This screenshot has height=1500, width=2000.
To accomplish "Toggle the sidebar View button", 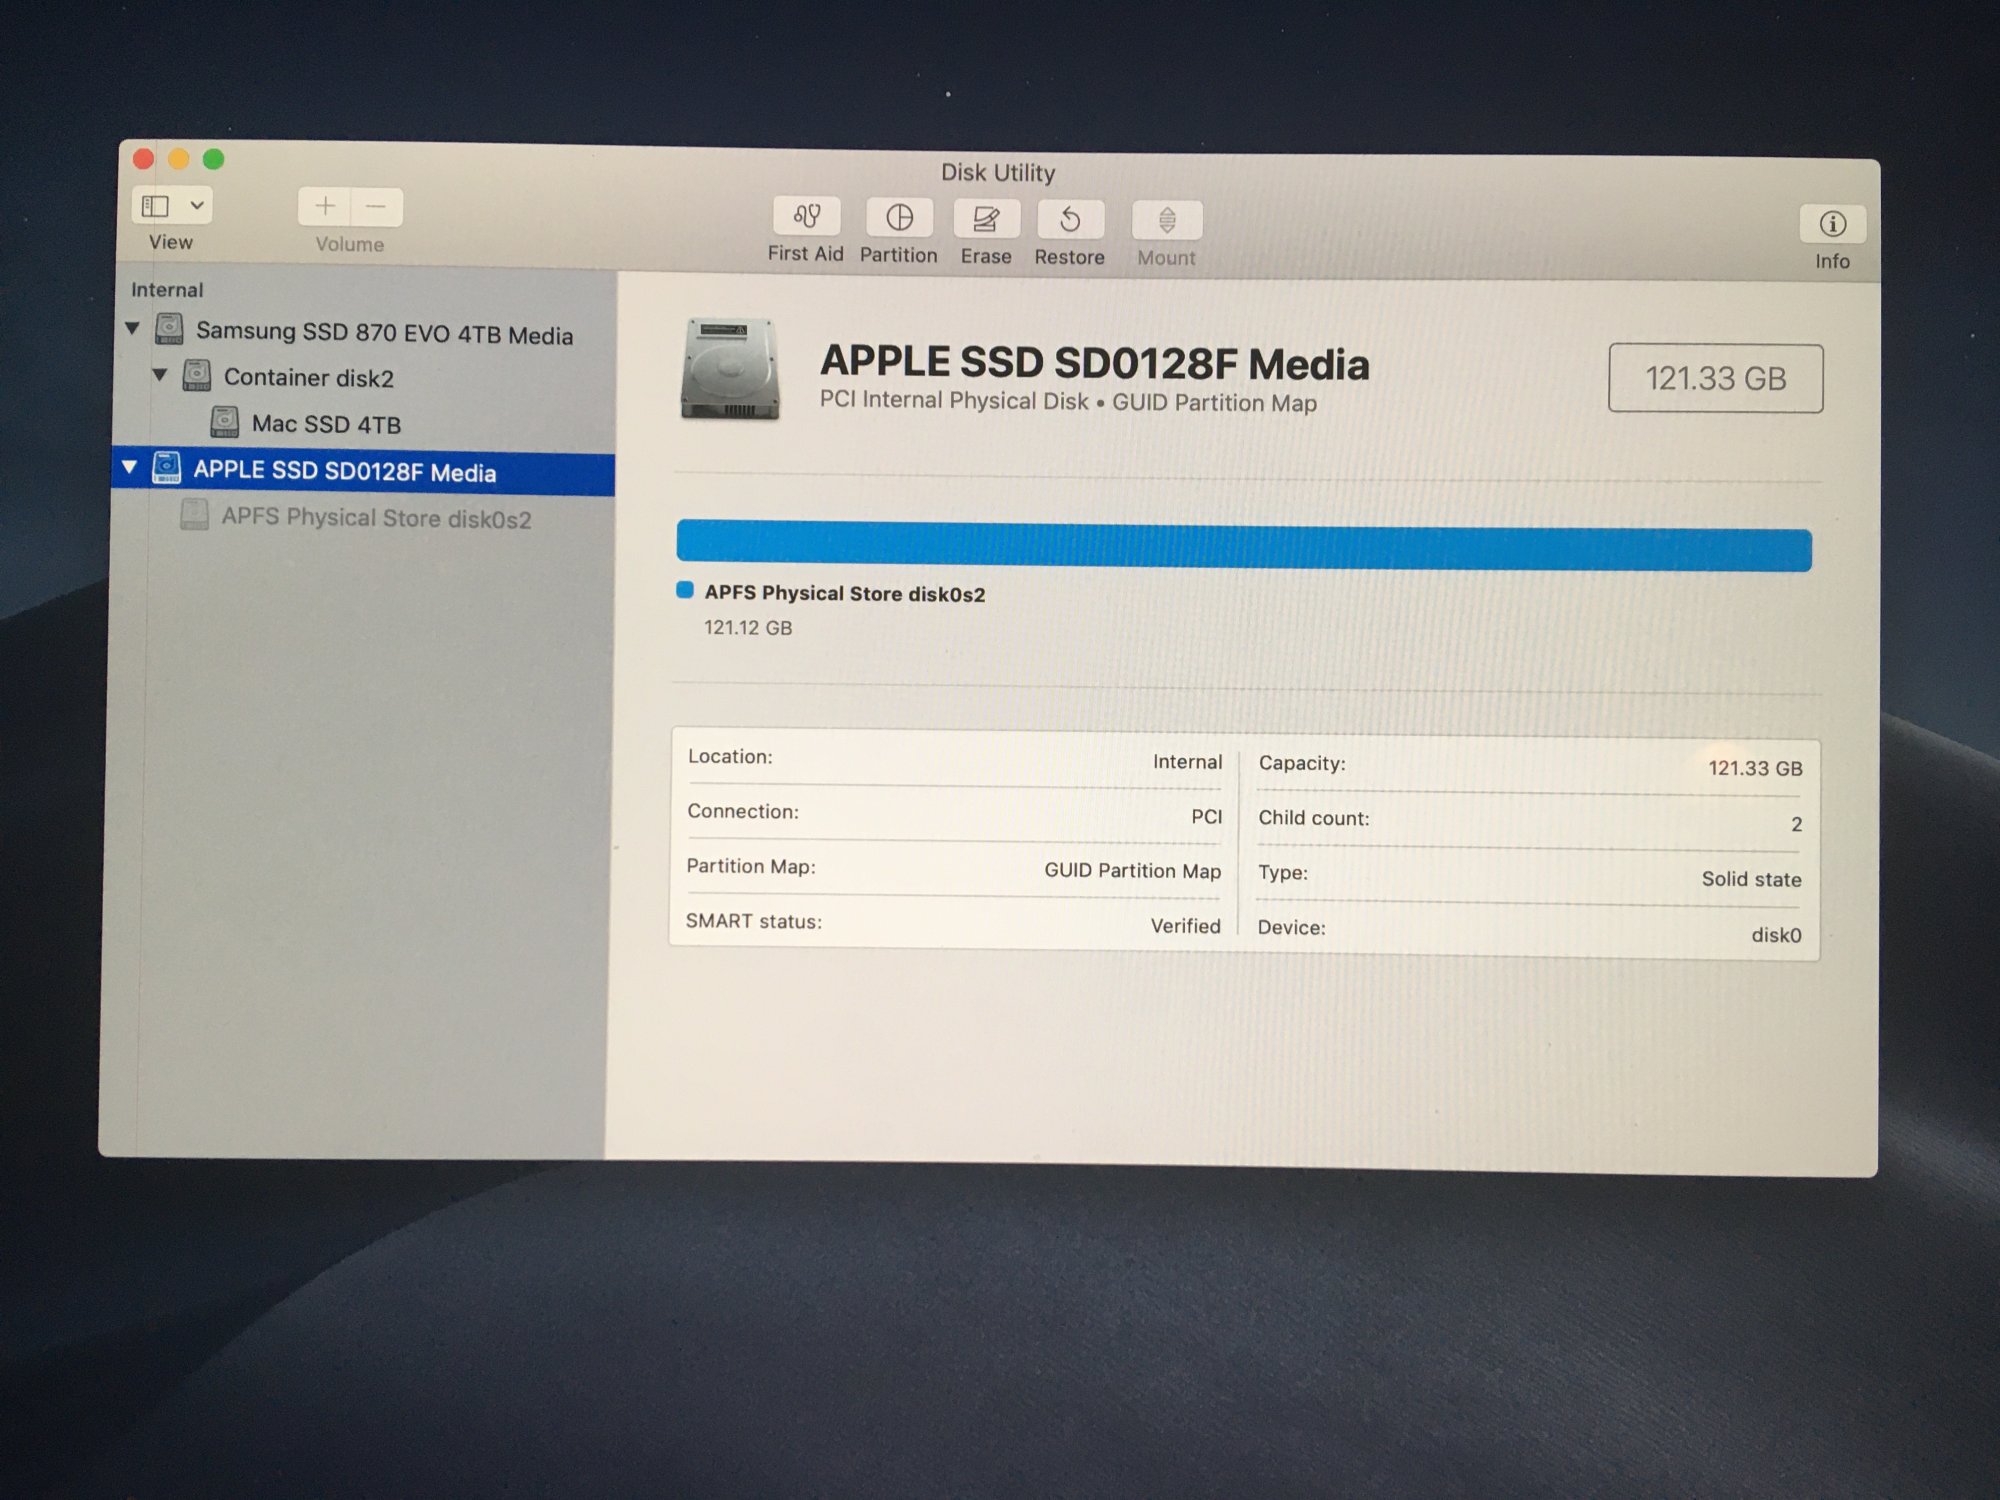I will pyautogui.click(x=156, y=206).
